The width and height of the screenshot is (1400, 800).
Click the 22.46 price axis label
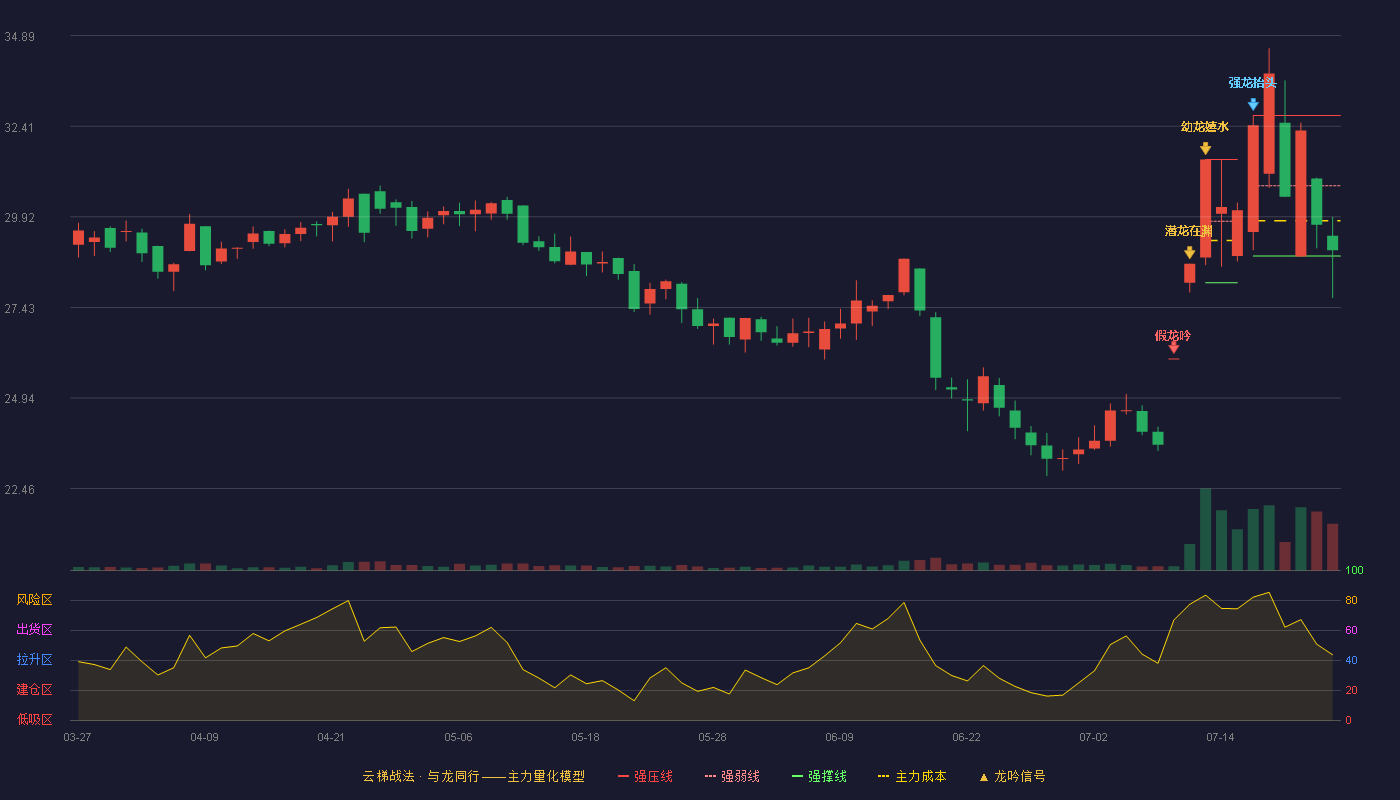click(19, 490)
